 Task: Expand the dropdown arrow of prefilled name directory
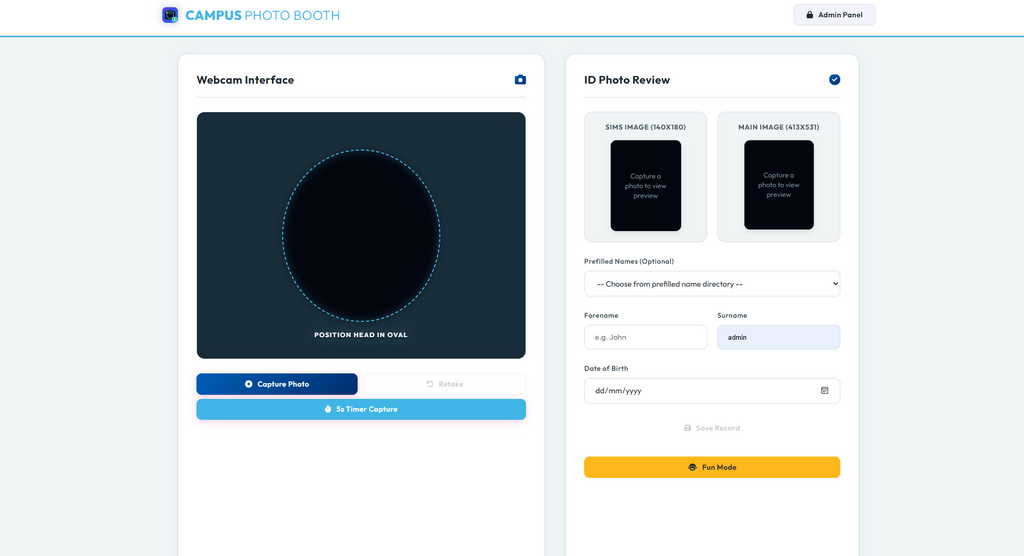tap(835, 284)
